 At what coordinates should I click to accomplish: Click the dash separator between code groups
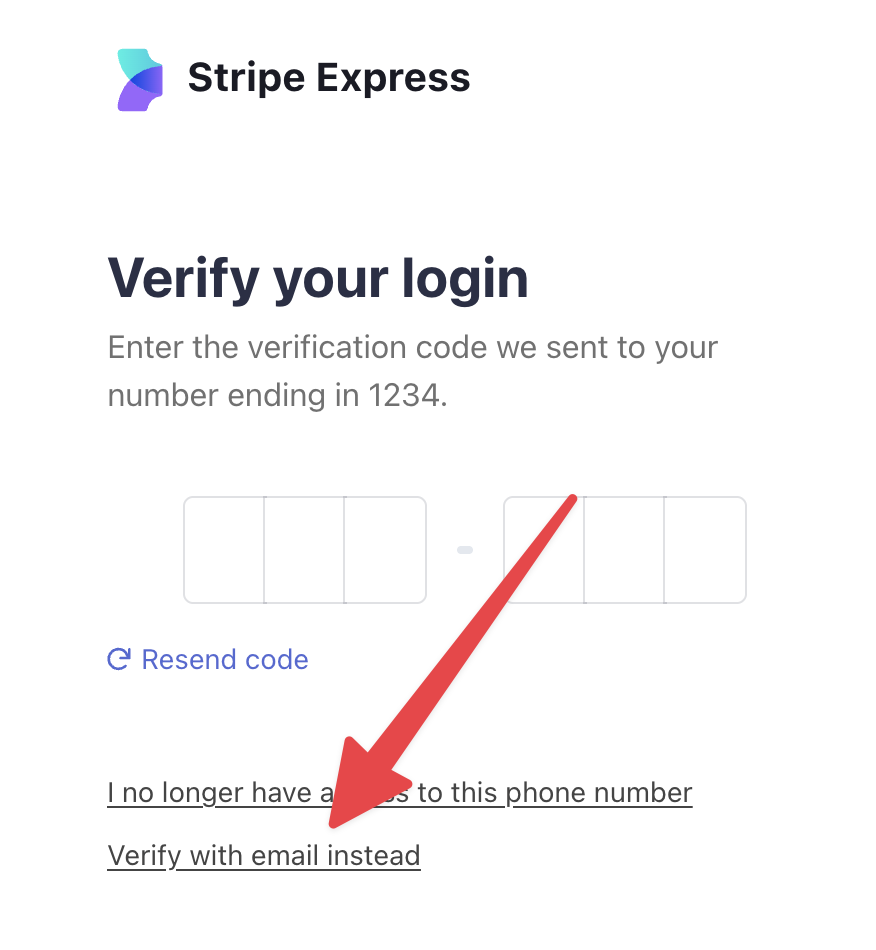pyautogui.click(x=465, y=550)
